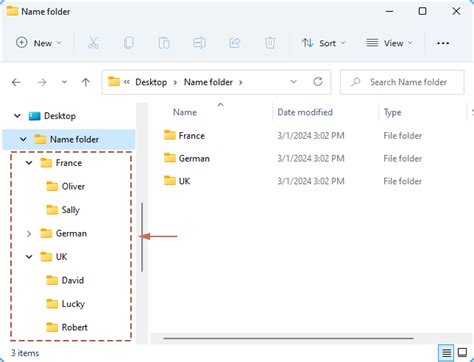This screenshot has height=362, width=474.
Task: Click the Search Name folder box
Action: point(402,82)
